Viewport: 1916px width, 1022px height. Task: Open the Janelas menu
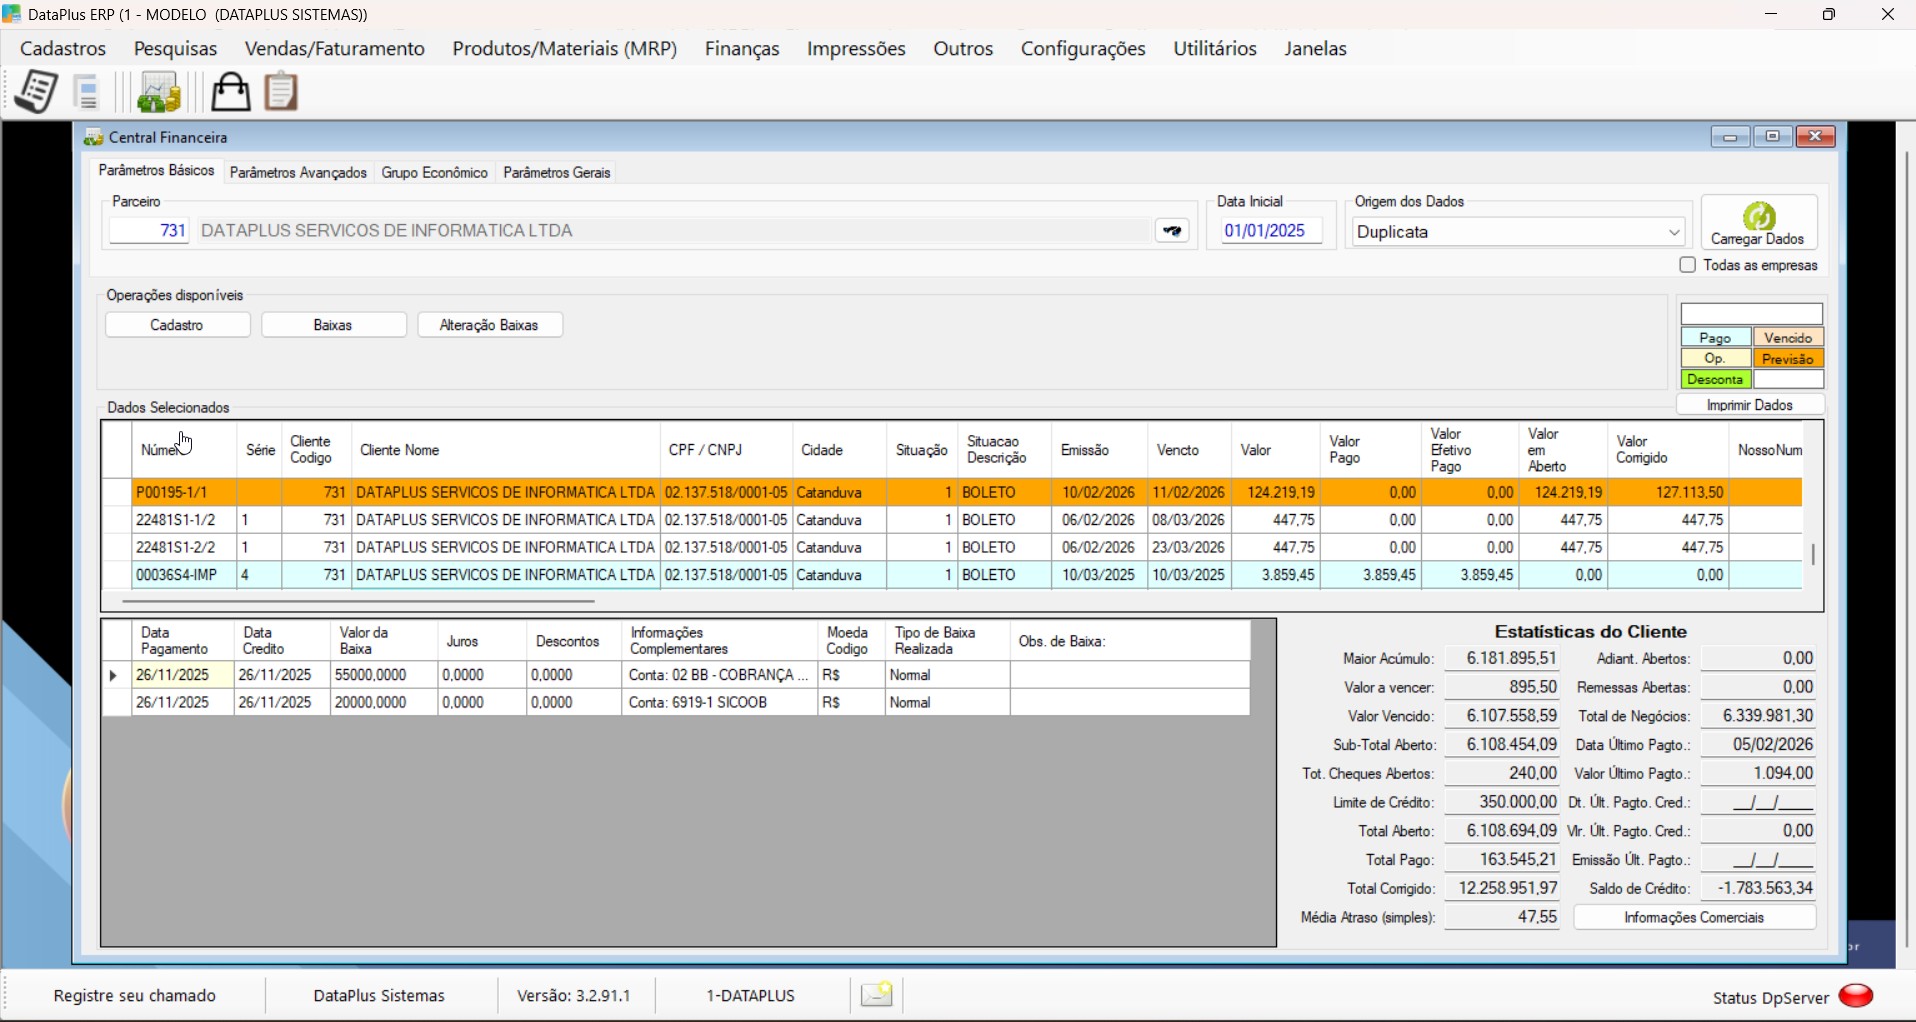click(x=1316, y=49)
